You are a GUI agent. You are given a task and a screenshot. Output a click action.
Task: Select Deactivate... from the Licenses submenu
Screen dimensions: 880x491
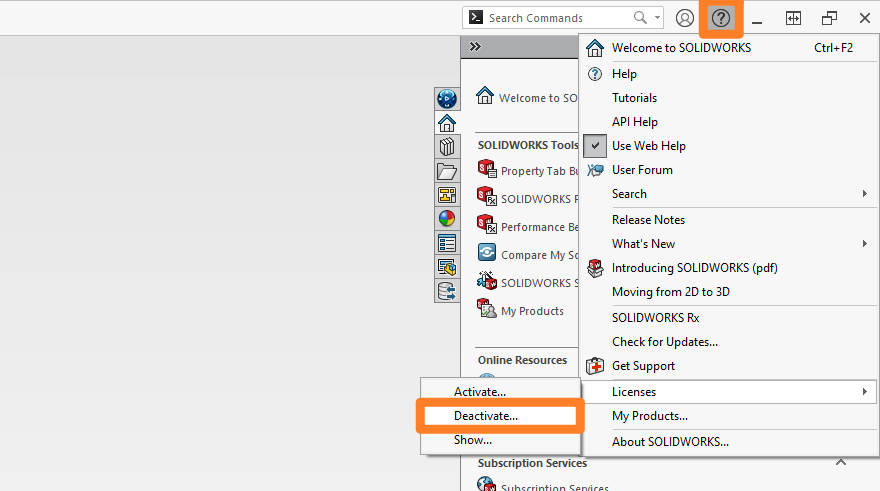(x=486, y=415)
